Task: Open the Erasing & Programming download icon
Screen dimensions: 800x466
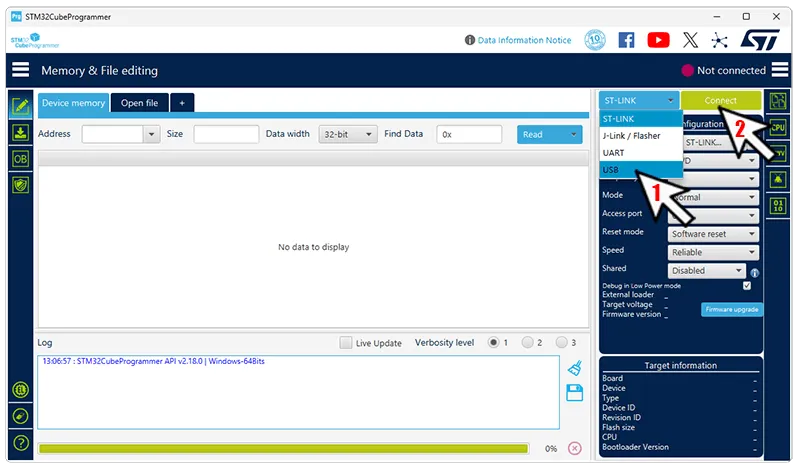Action: click(x=20, y=132)
